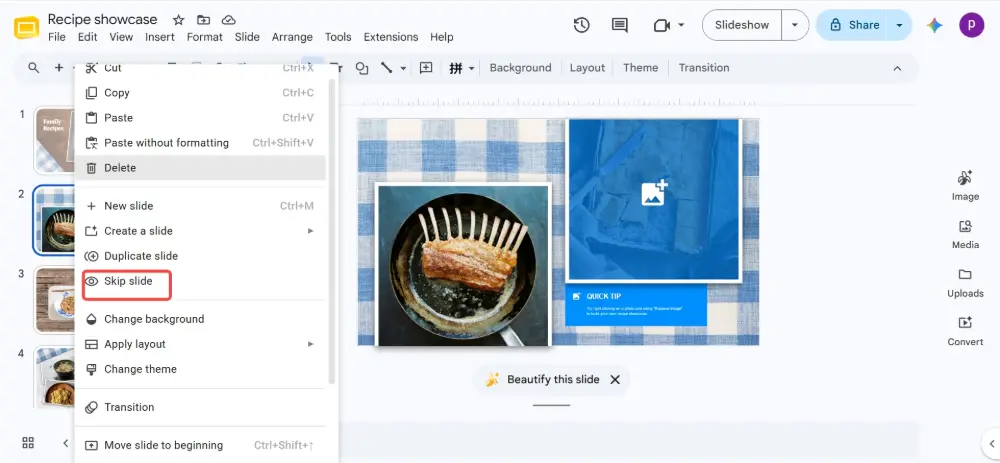
Task: Click the grid view icon at bottom left
Action: pos(28,443)
